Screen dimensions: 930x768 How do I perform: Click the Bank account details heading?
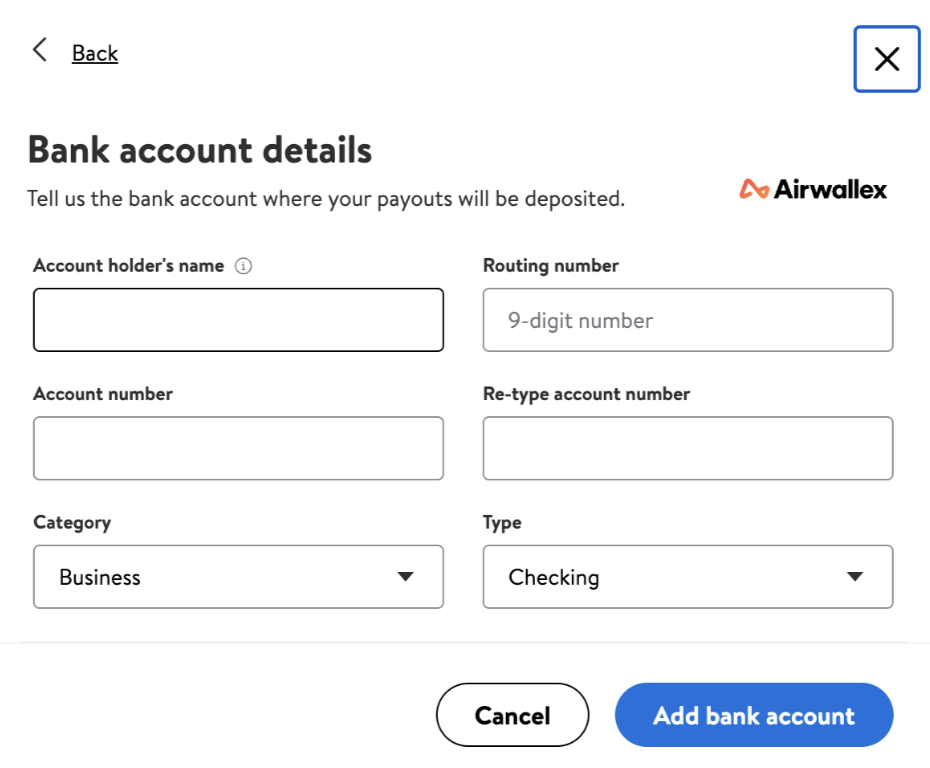coord(200,150)
